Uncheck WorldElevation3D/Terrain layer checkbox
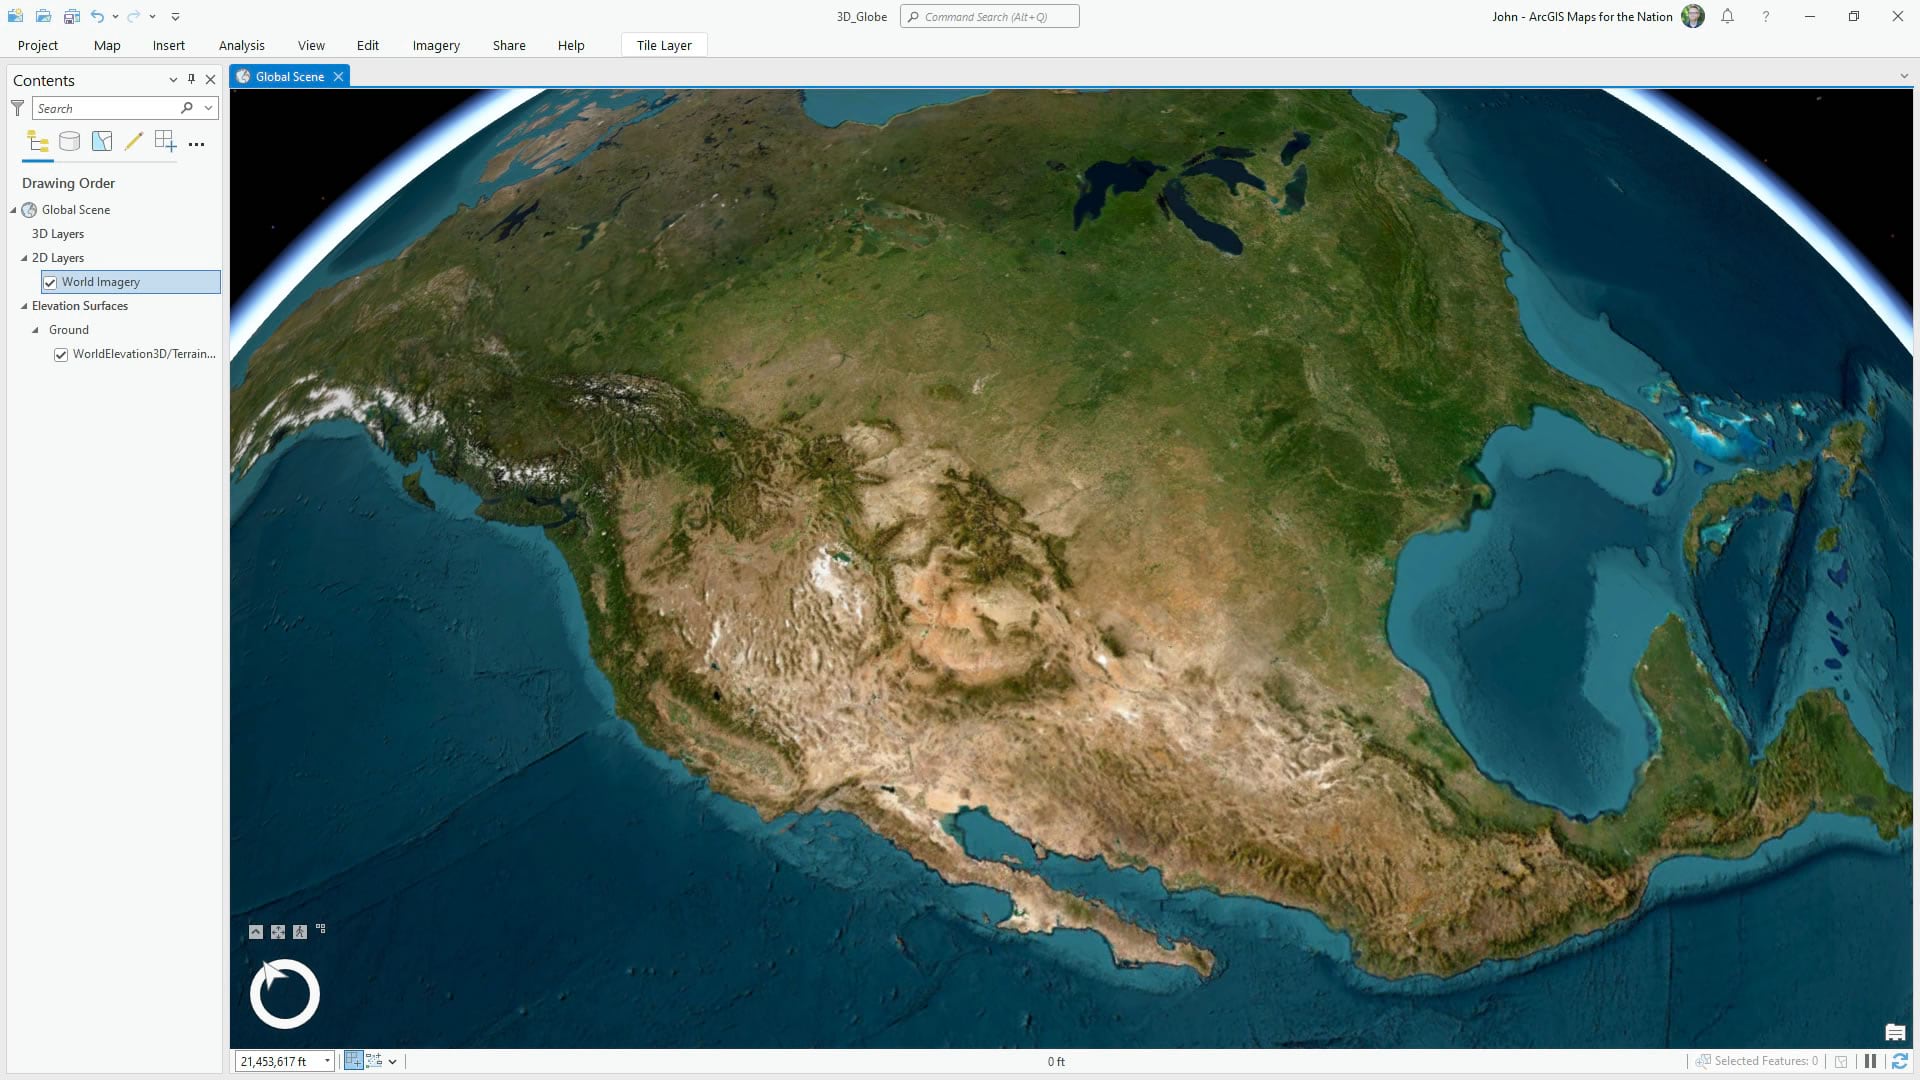Viewport: 1920px width, 1080px height. point(61,354)
